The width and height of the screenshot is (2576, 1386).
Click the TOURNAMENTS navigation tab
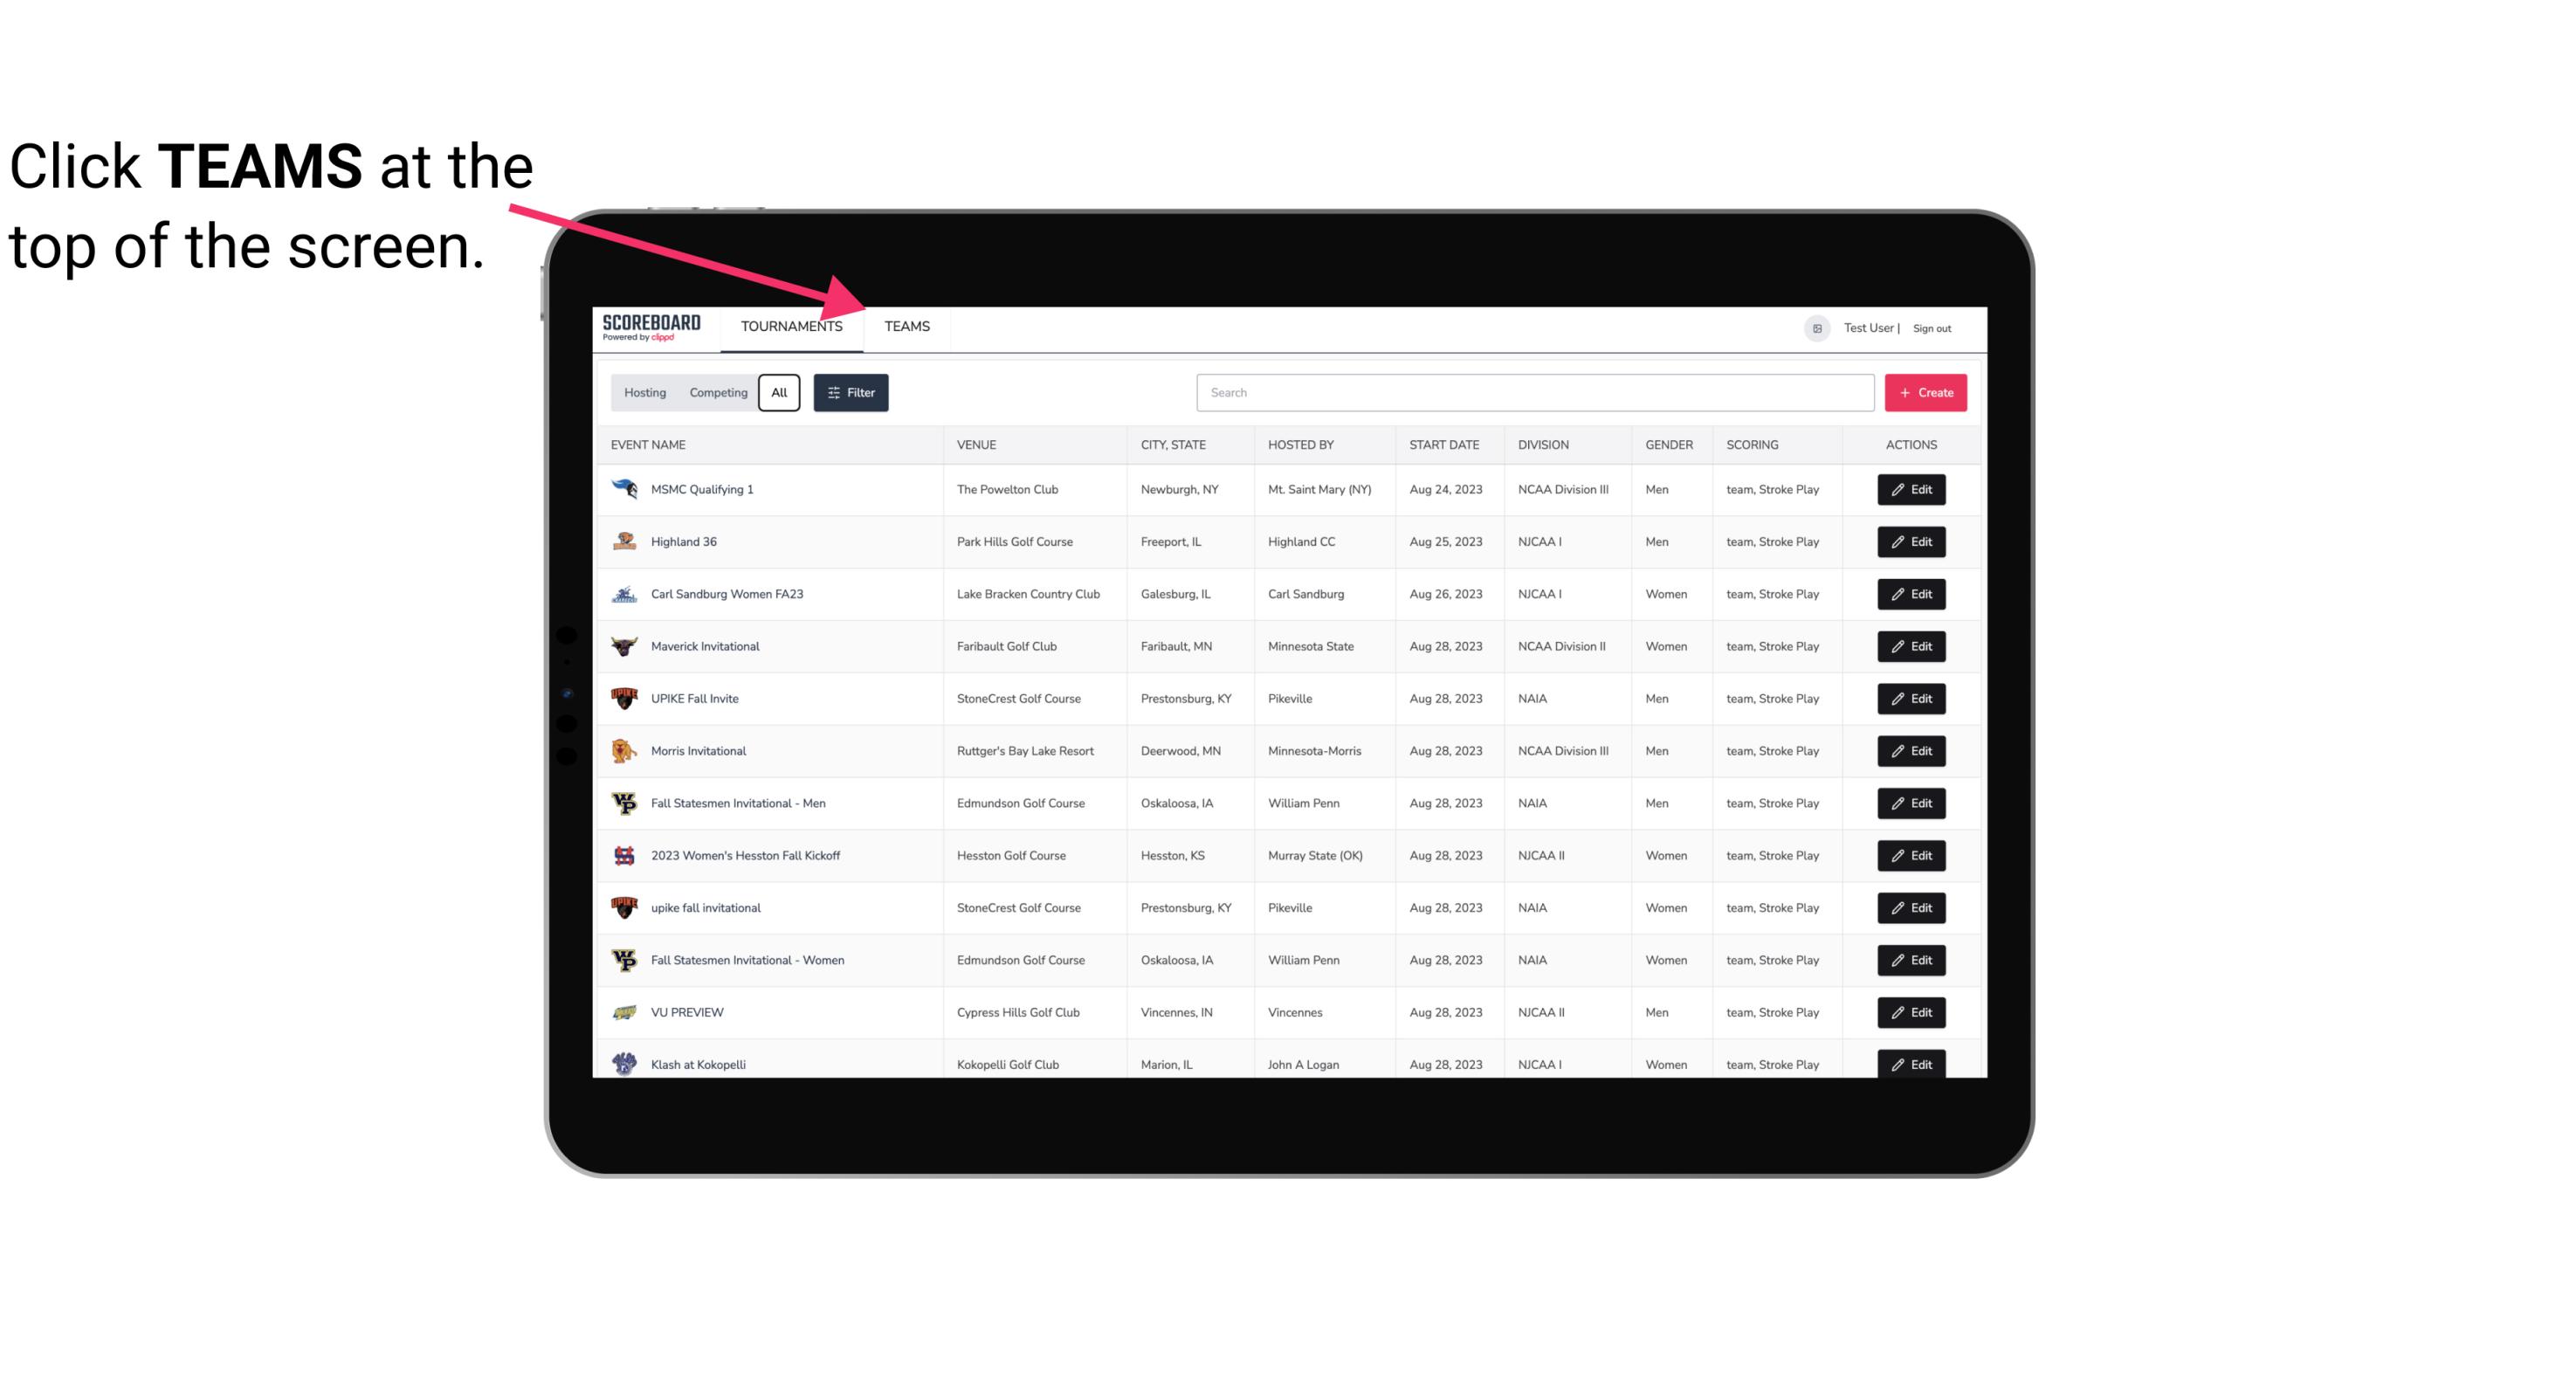click(791, 326)
